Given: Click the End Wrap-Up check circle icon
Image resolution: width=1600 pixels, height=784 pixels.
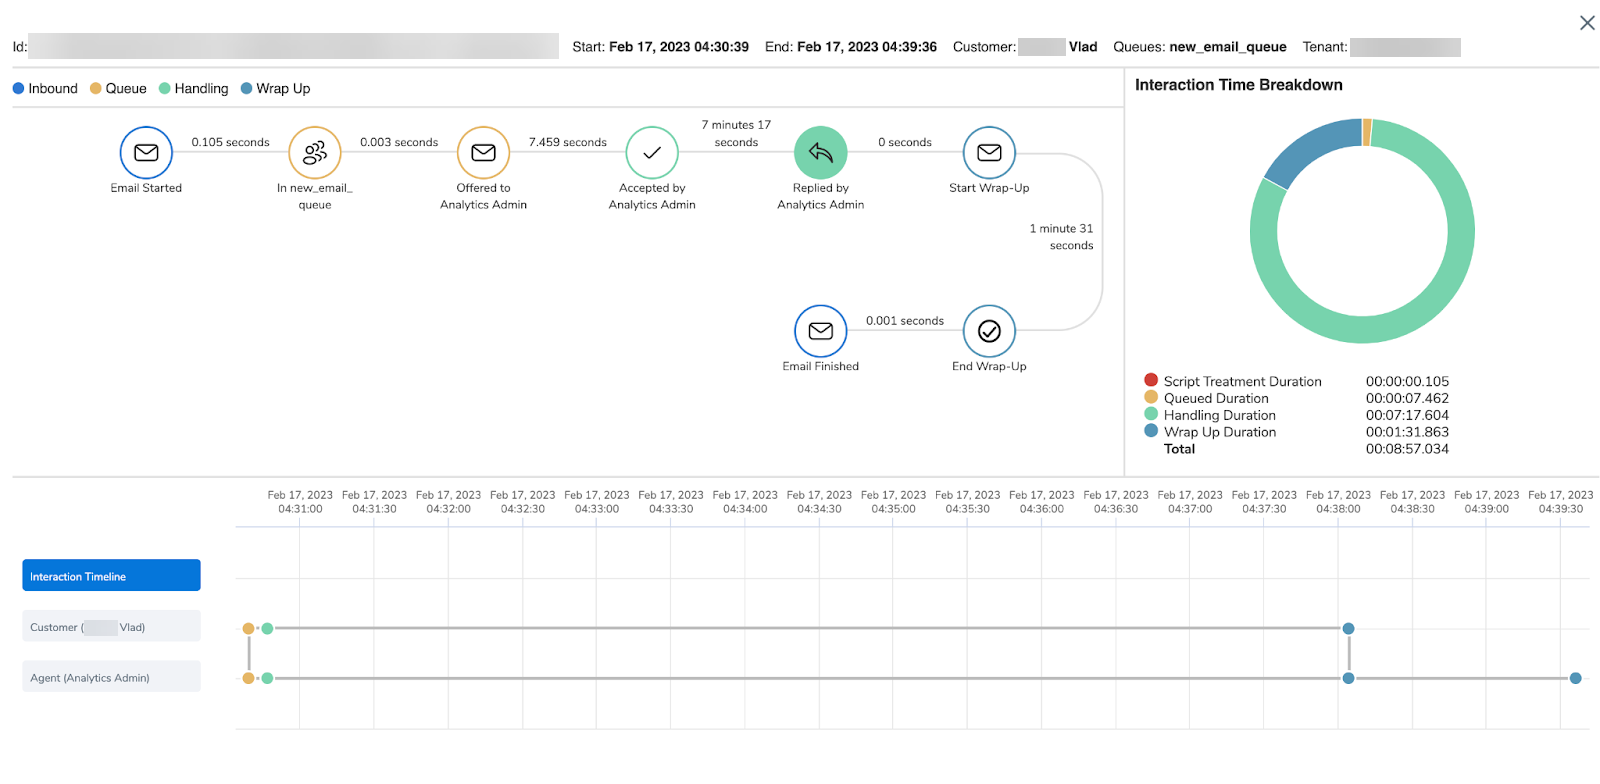Looking at the screenshot, I should point(989,331).
